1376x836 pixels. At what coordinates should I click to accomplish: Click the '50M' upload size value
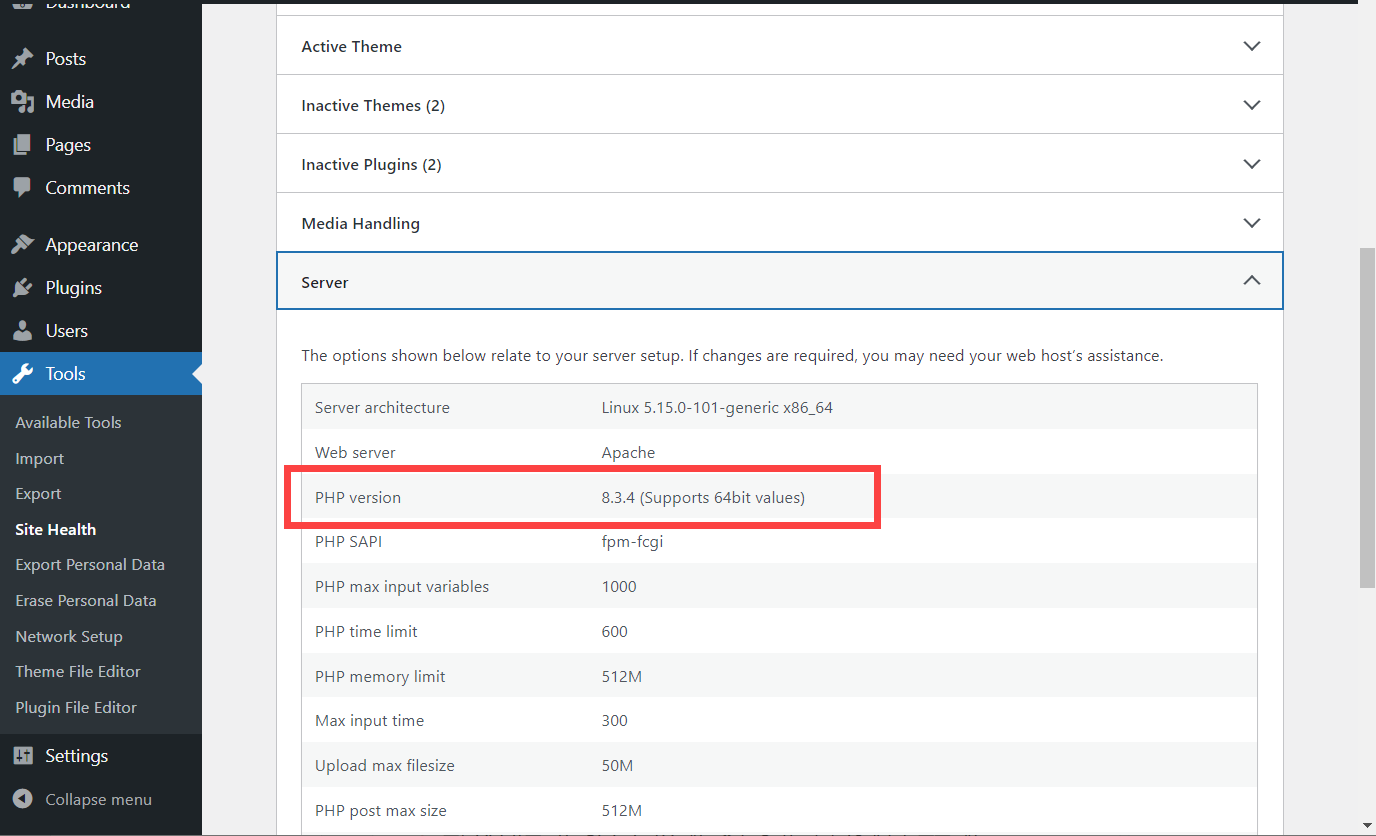tap(617, 766)
